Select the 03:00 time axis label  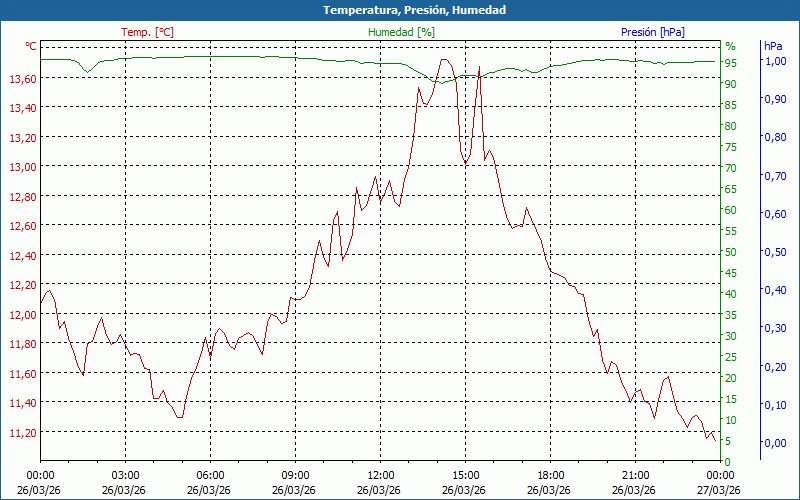[125, 475]
